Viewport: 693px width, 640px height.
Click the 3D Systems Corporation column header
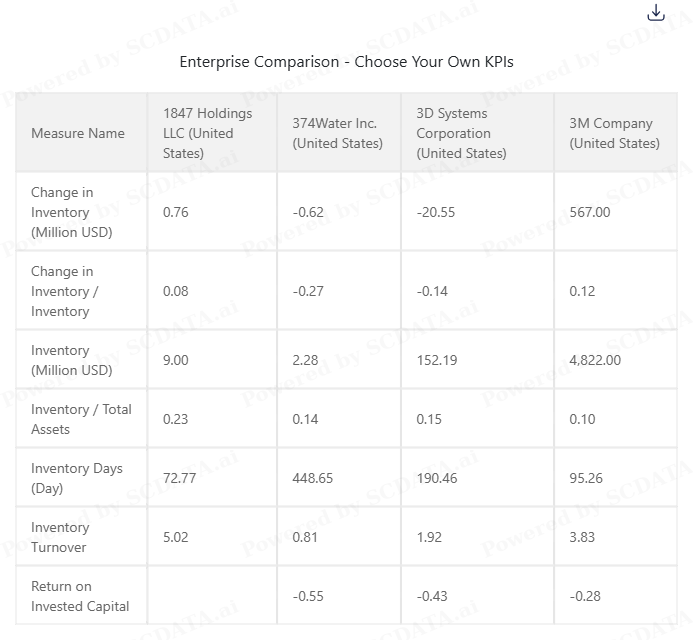(461, 133)
